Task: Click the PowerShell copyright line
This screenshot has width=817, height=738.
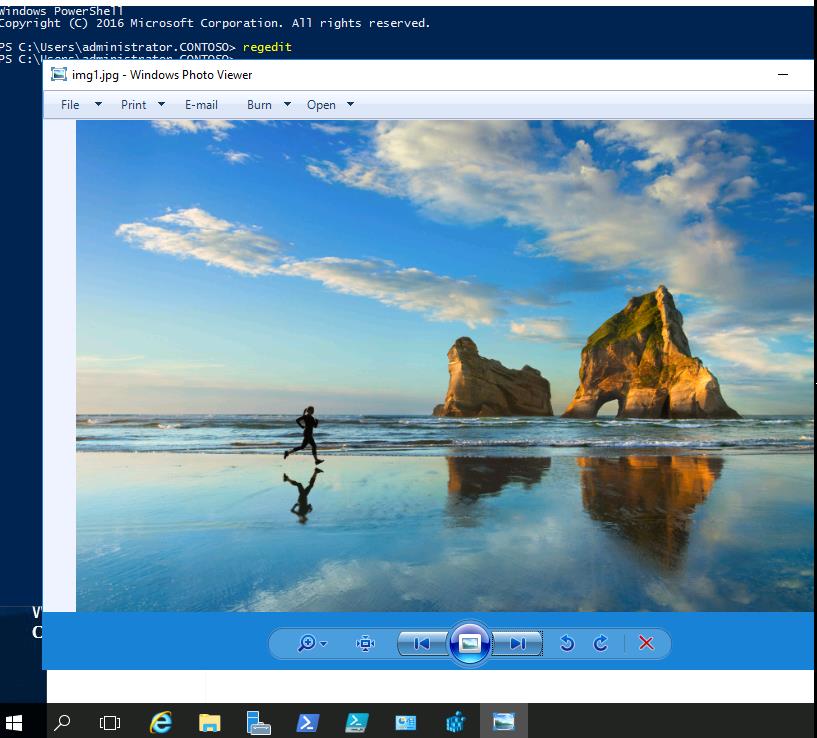Action: (x=215, y=23)
